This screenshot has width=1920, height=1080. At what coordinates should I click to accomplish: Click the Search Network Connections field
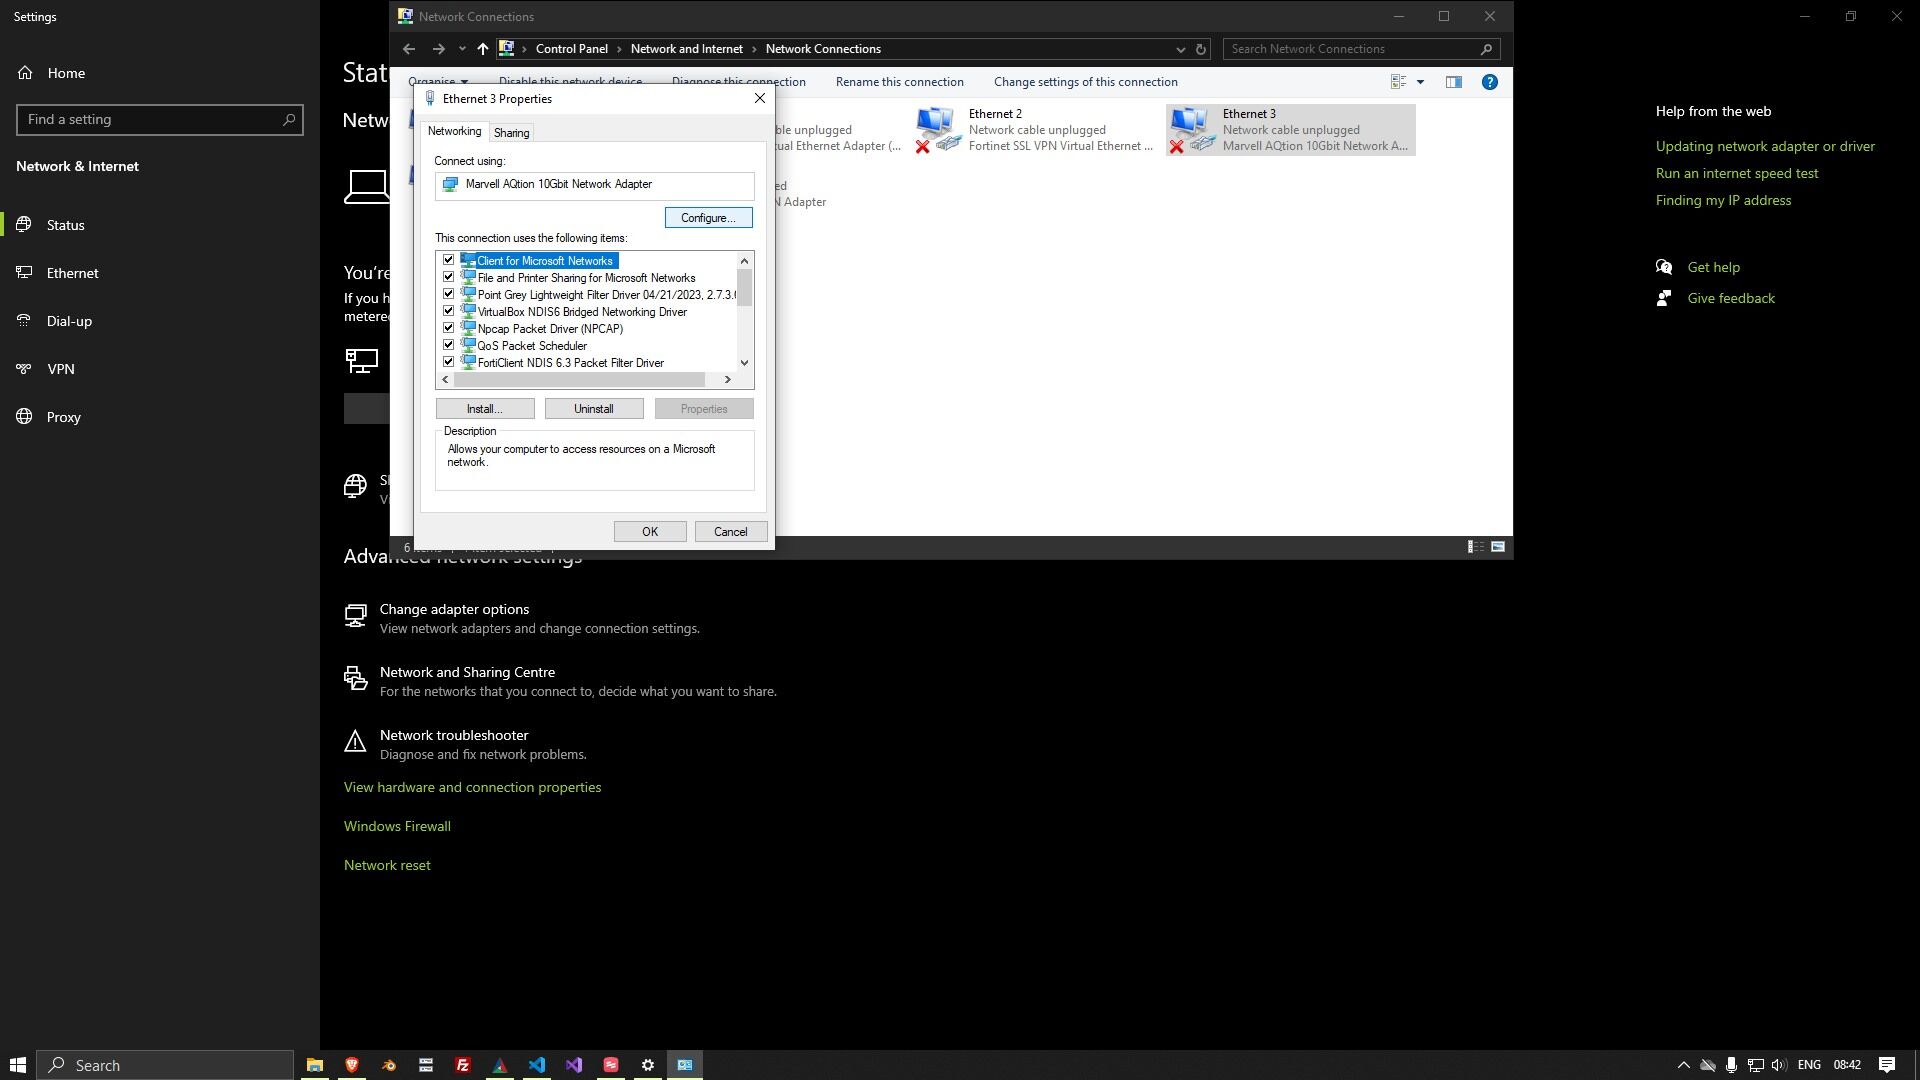click(1350, 49)
